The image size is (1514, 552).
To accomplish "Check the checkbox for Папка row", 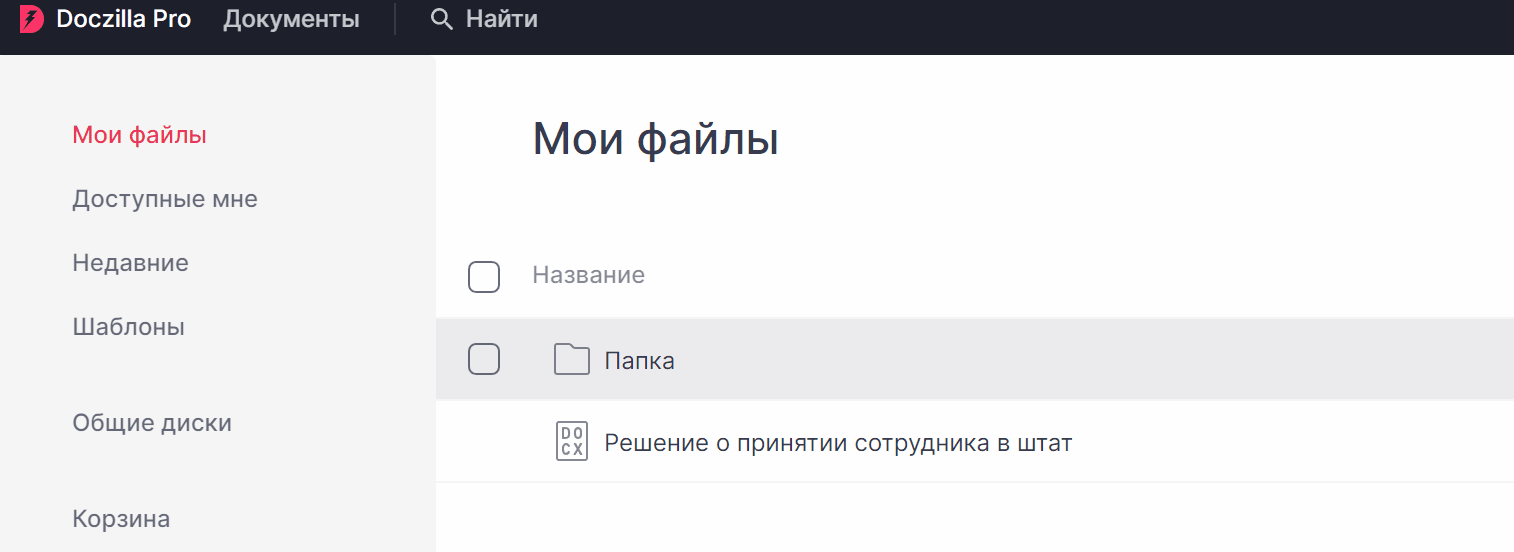I will (484, 359).
